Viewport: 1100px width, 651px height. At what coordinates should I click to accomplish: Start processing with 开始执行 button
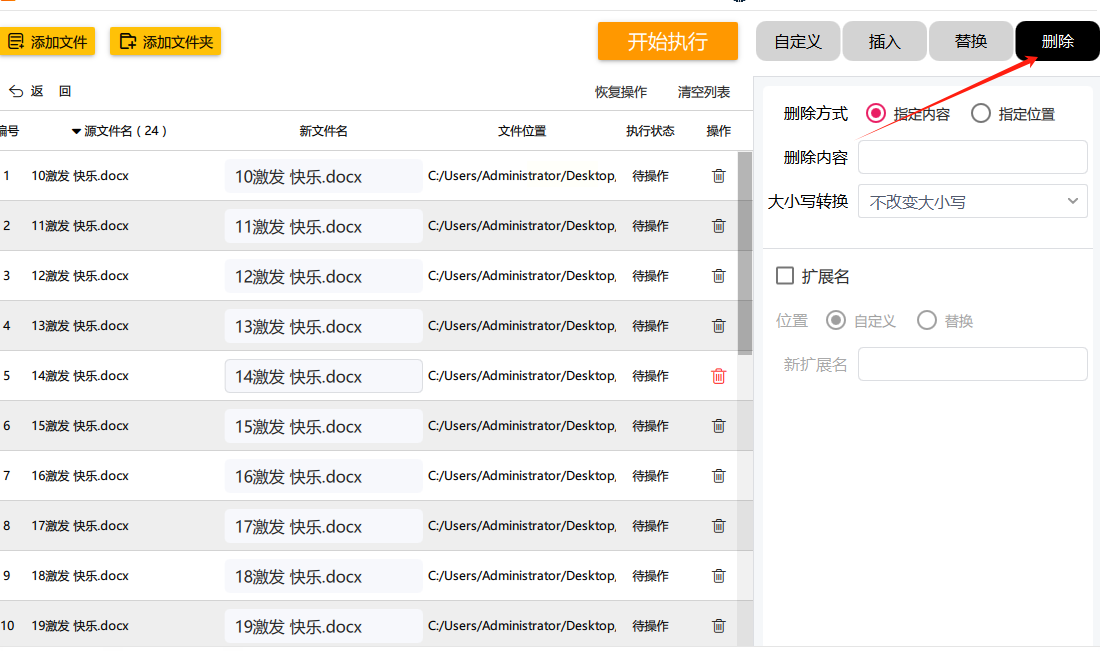click(667, 41)
